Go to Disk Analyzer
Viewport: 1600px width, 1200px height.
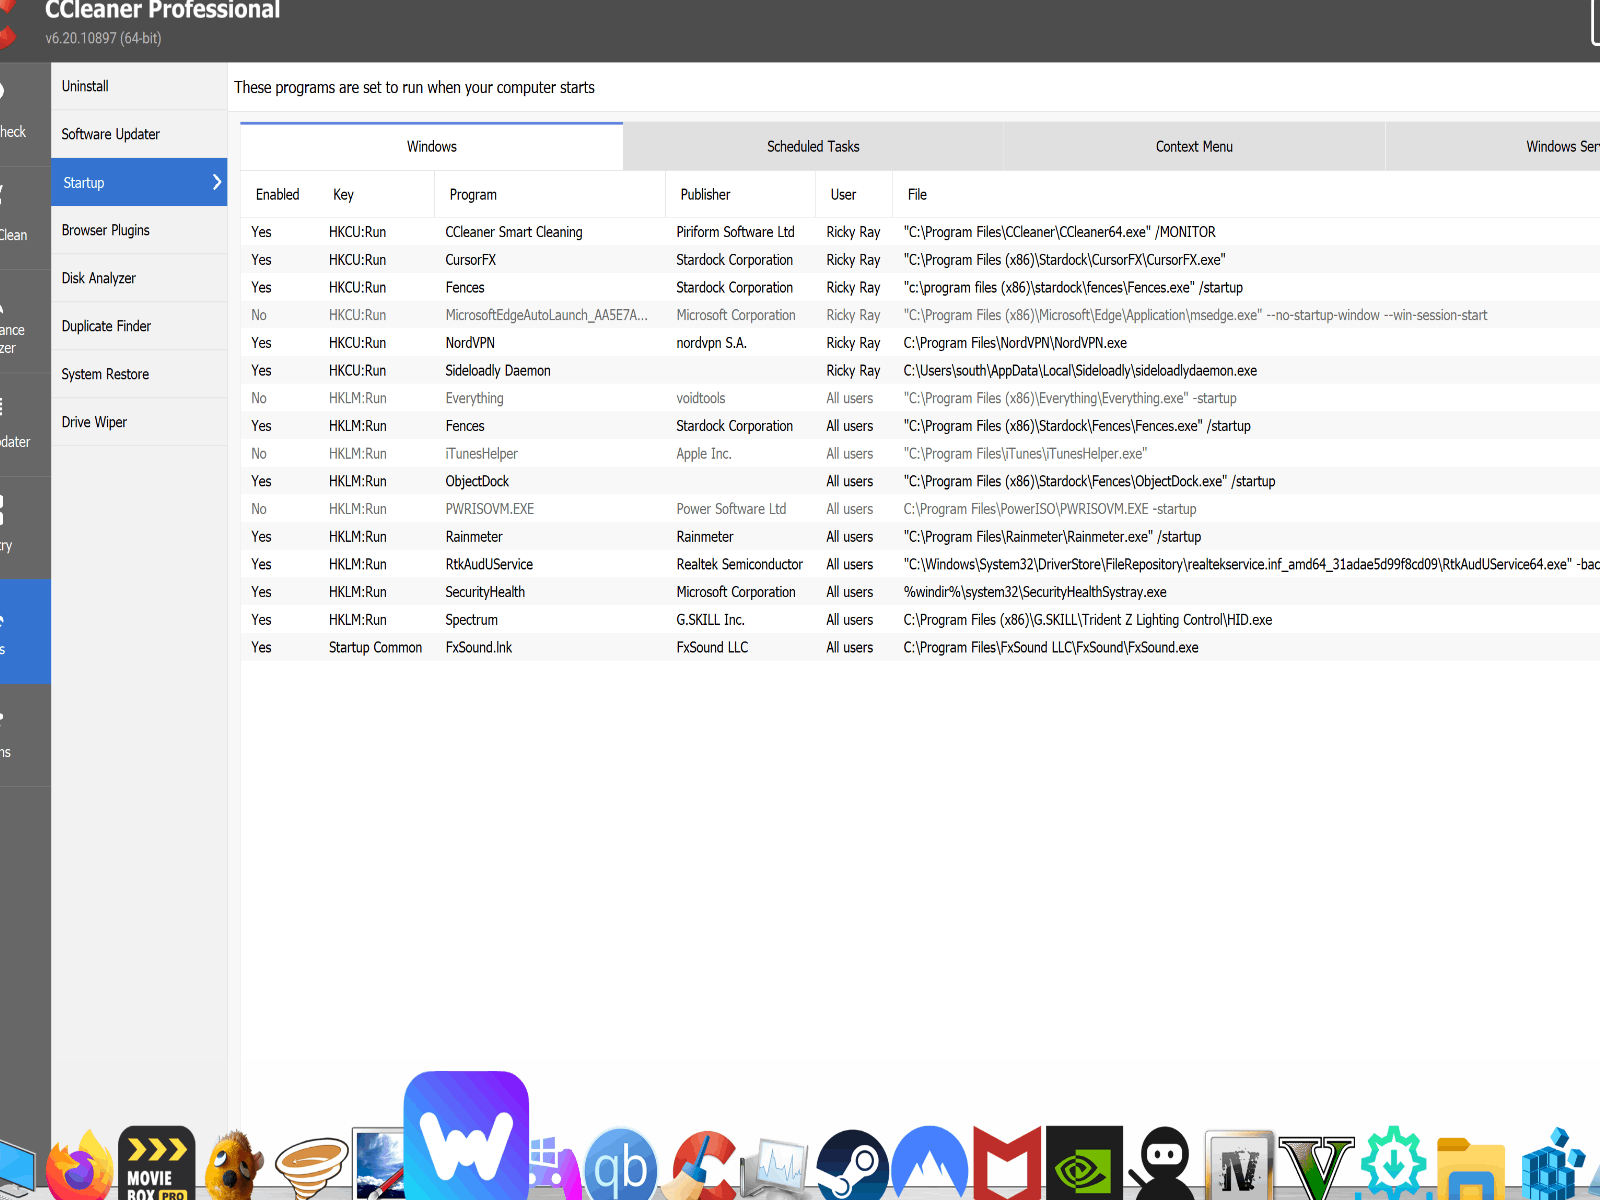point(139,278)
